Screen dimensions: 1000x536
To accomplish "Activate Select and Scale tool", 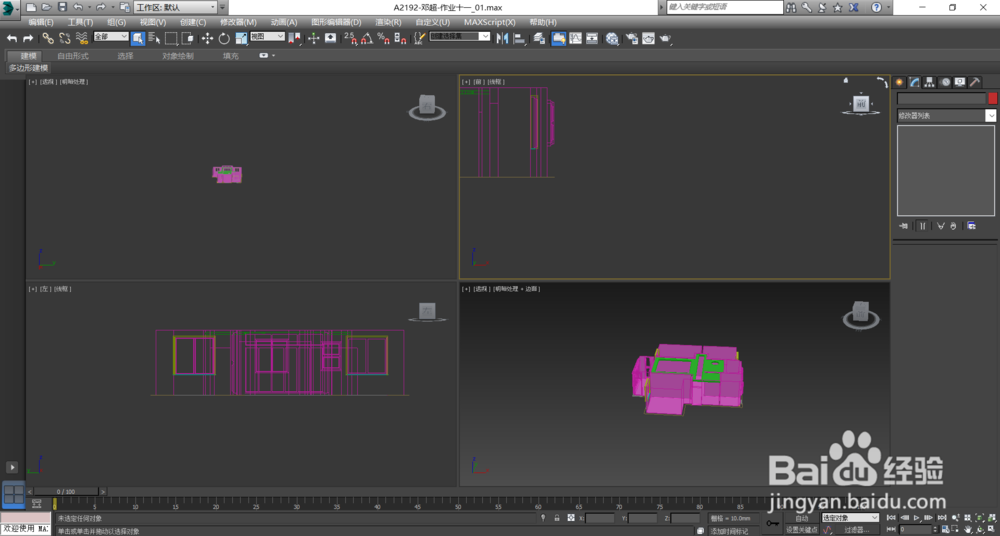I will pos(241,38).
